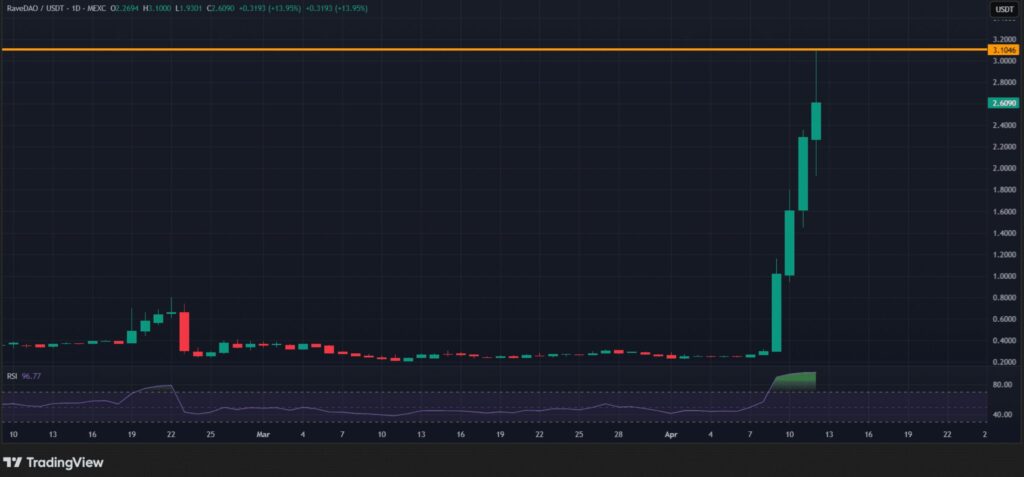1024x477 pixels.
Task: Click the 80.00 level on RSI axis
Action: tap(1001, 384)
